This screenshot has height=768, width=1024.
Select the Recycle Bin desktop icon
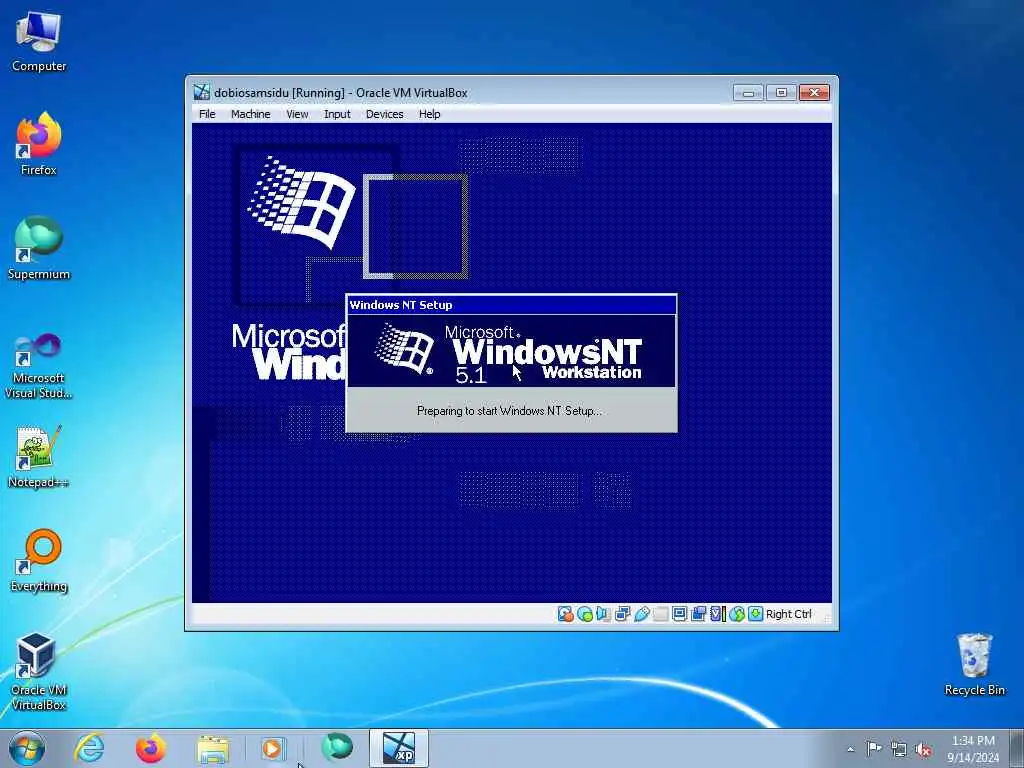[x=974, y=664]
